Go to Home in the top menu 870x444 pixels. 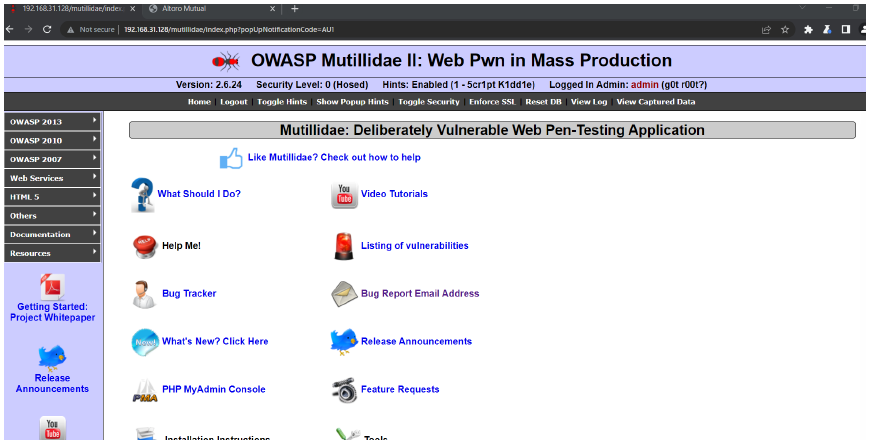click(x=199, y=102)
